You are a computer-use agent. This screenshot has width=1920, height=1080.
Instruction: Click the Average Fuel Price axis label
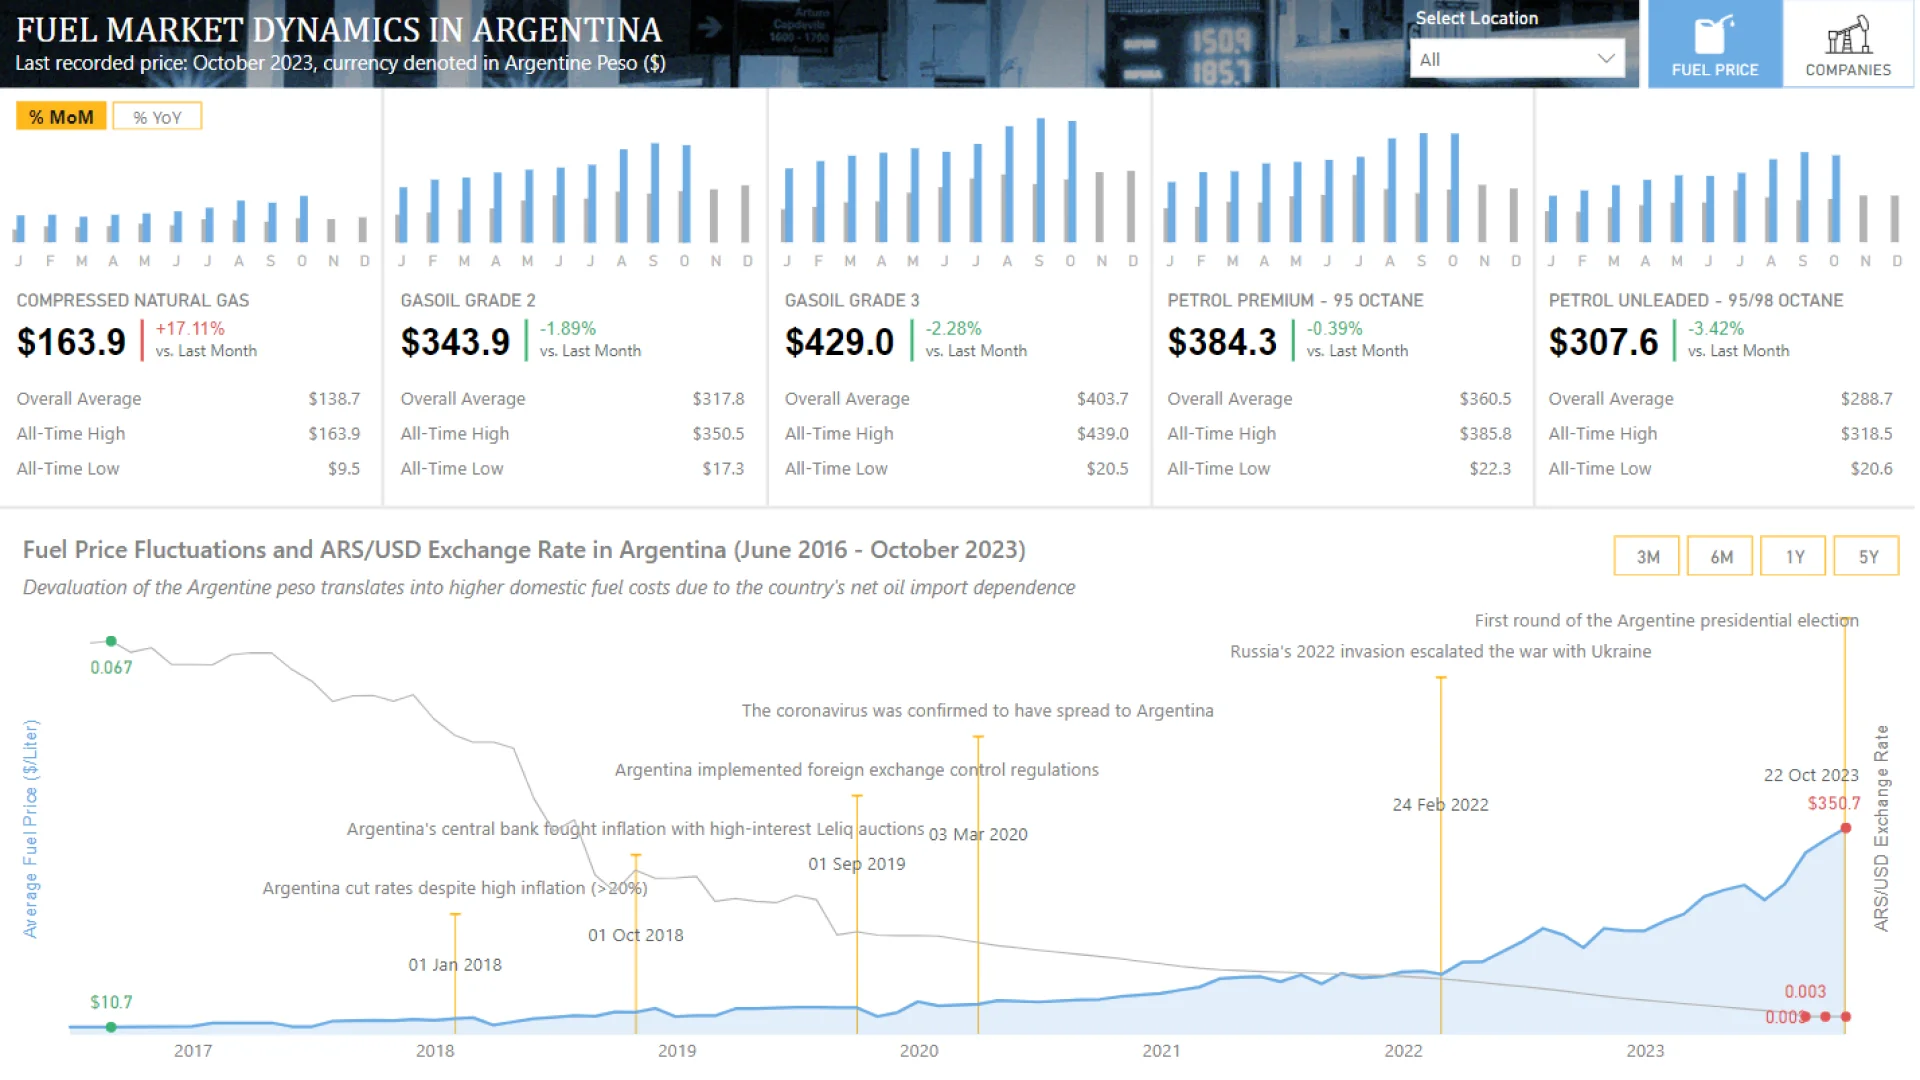(x=31, y=828)
